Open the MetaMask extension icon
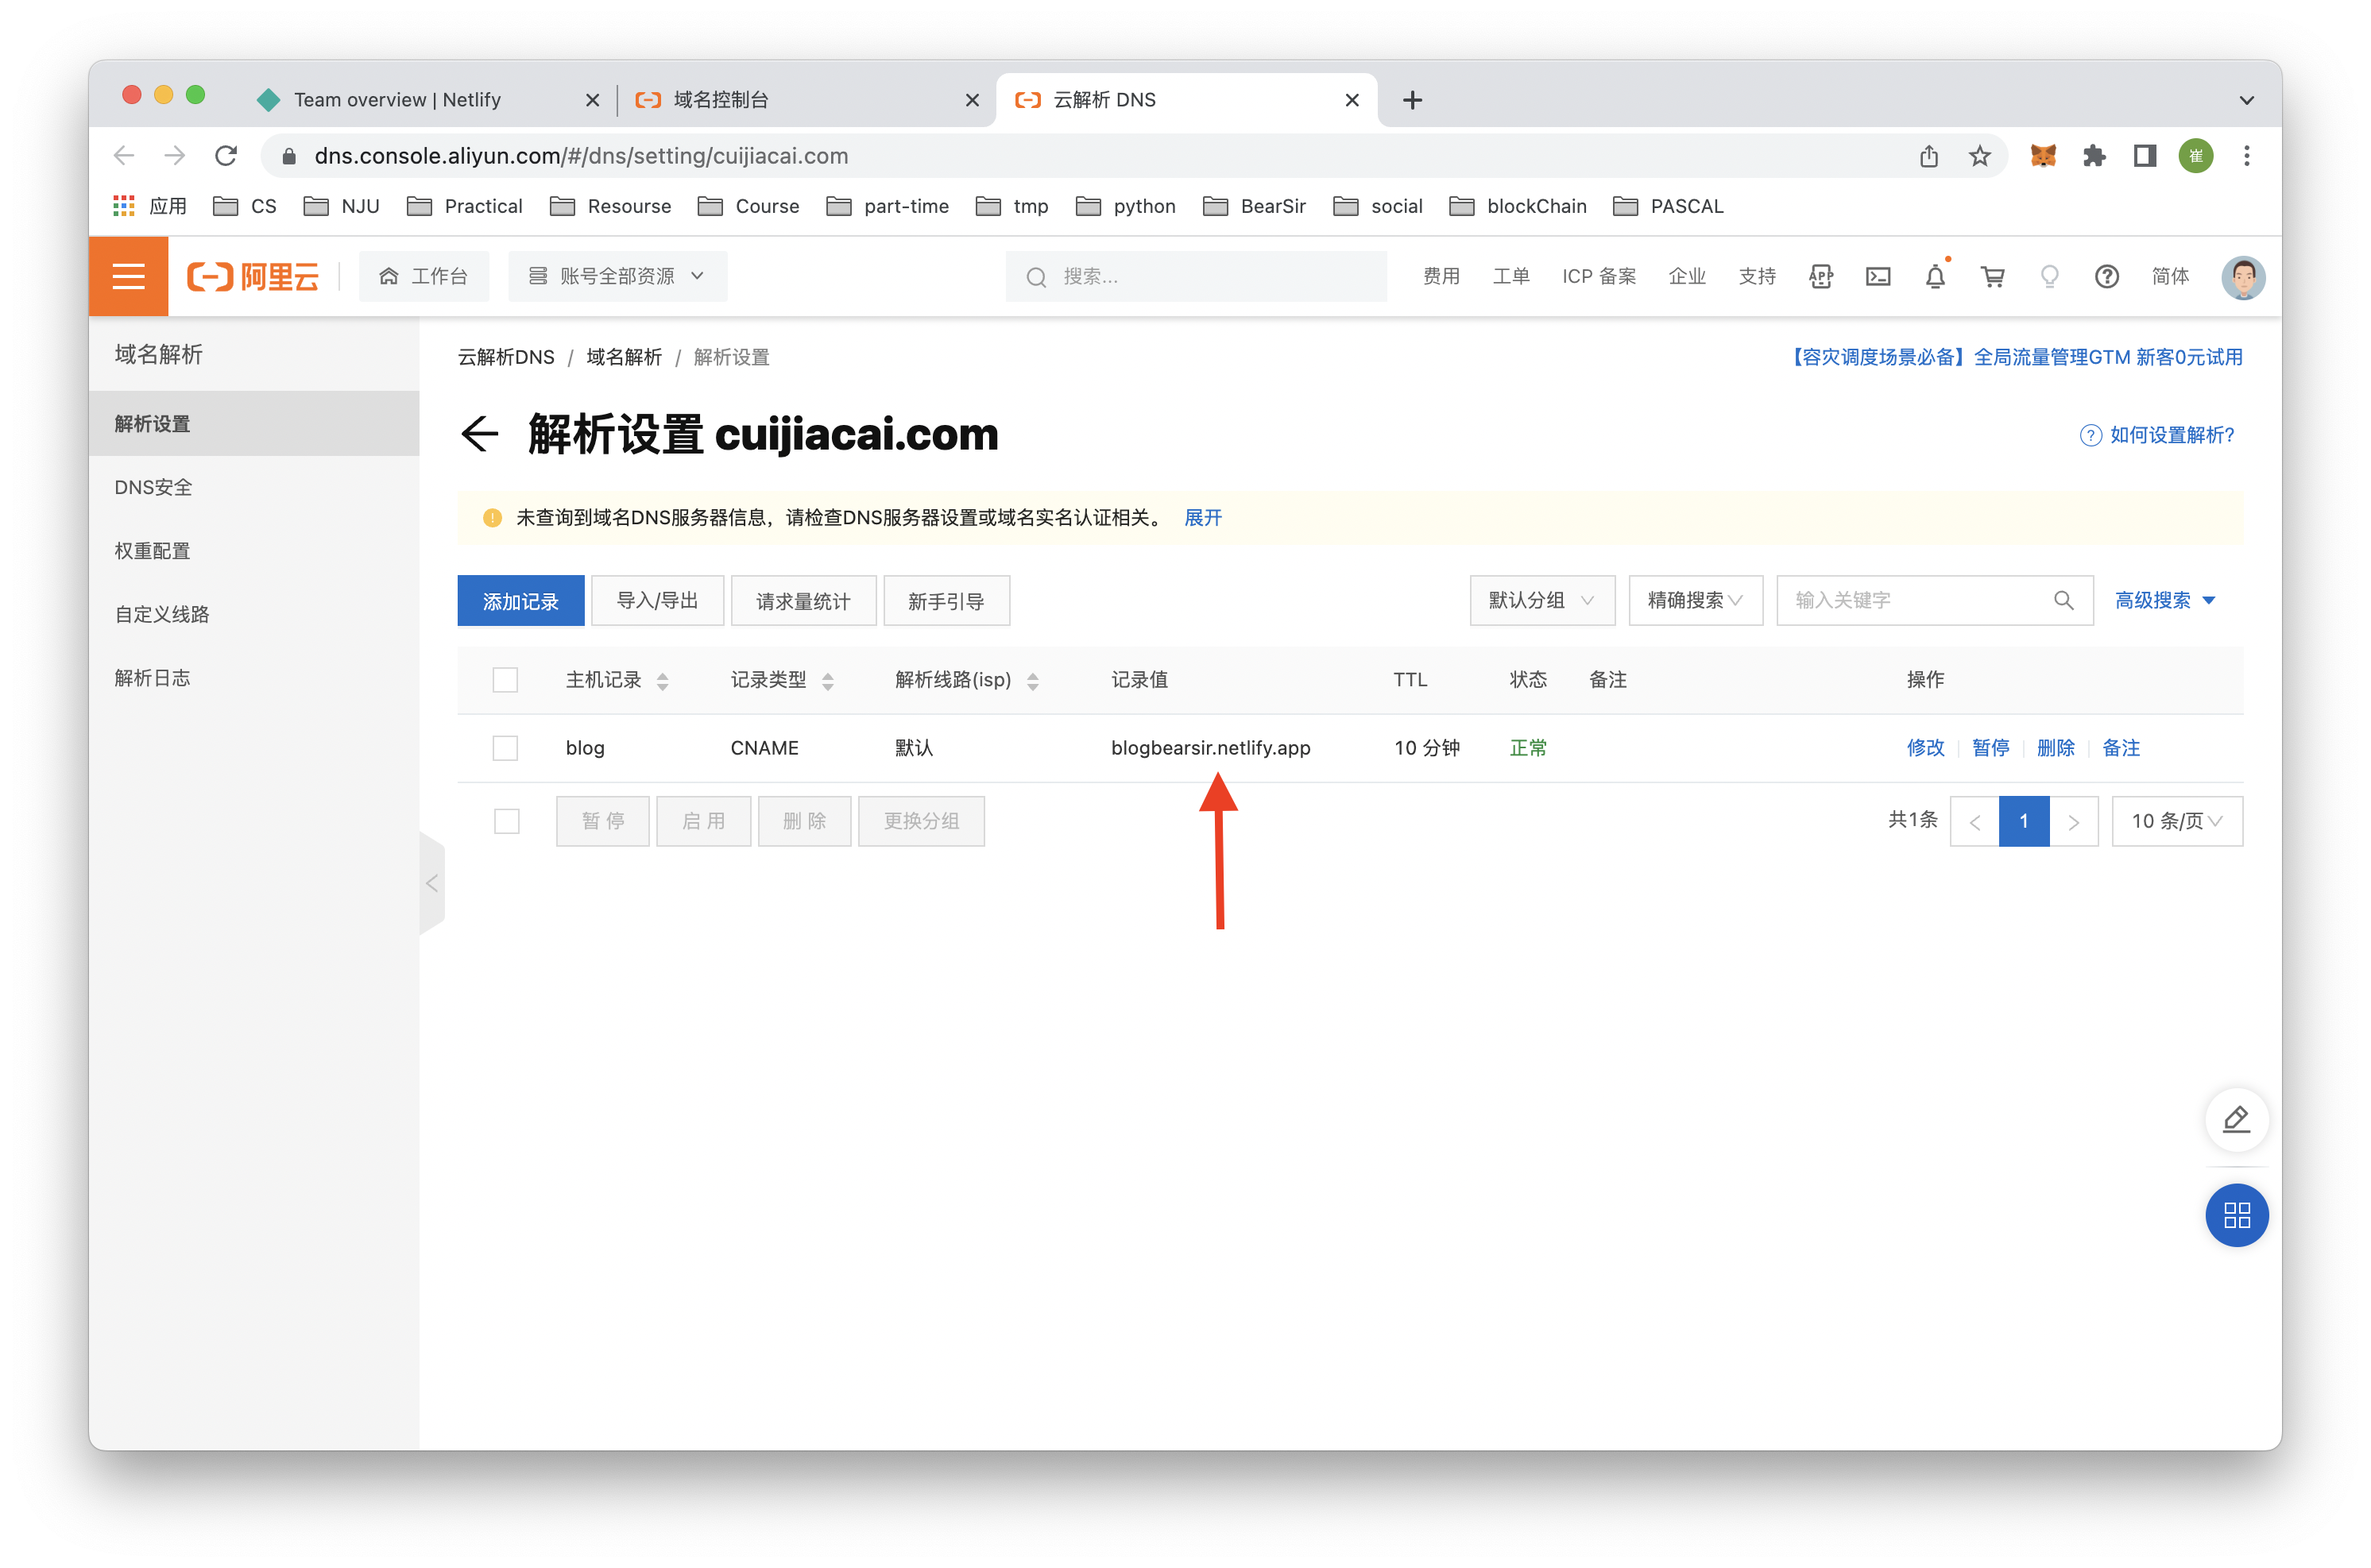Image resolution: width=2371 pixels, height=1568 pixels. pyautogui.click(x=2044, y=155)
